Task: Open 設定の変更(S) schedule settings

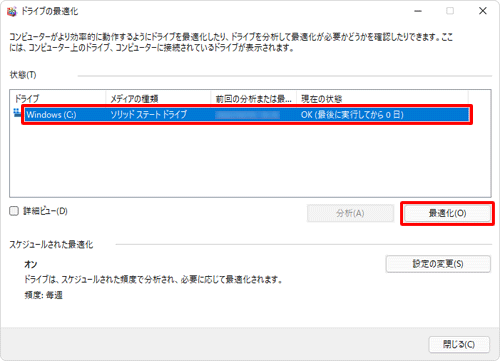Action: point(438,264)
